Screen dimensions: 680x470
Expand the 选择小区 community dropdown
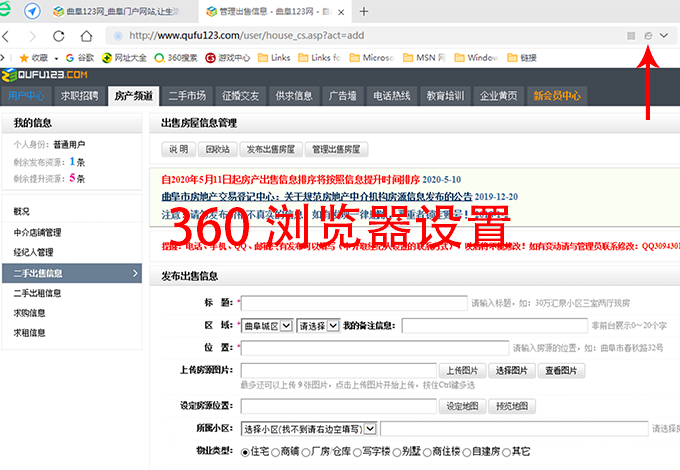click(309, 428)
